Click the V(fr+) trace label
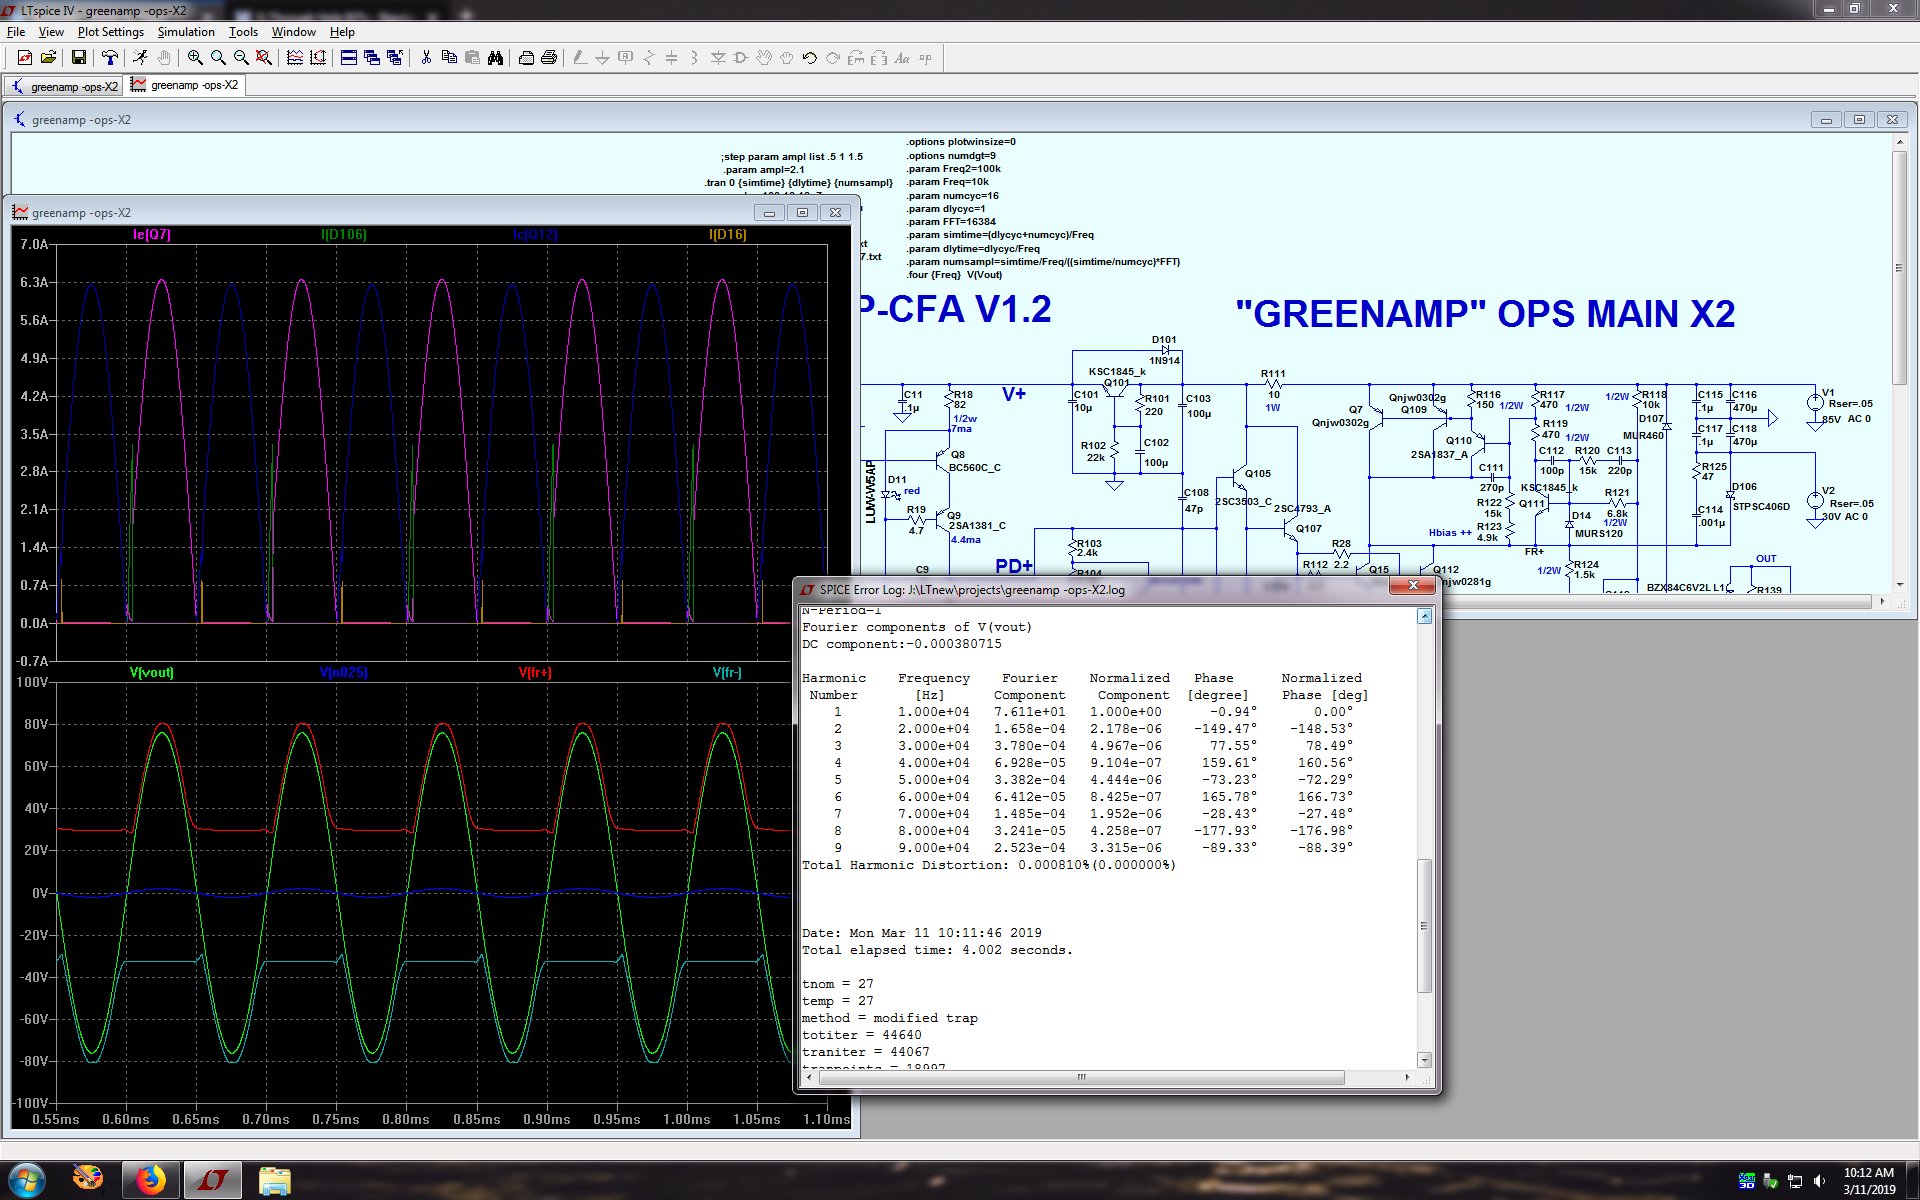This screenshot has height=1200, width=1920. coord(535,673)
